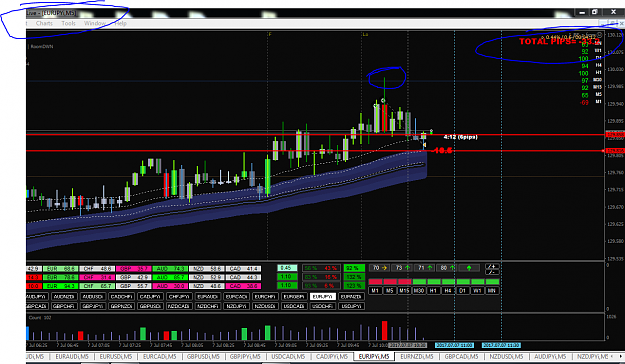Load the CADCHF pair button
The image size is (625, 364).
coord(122,297)
